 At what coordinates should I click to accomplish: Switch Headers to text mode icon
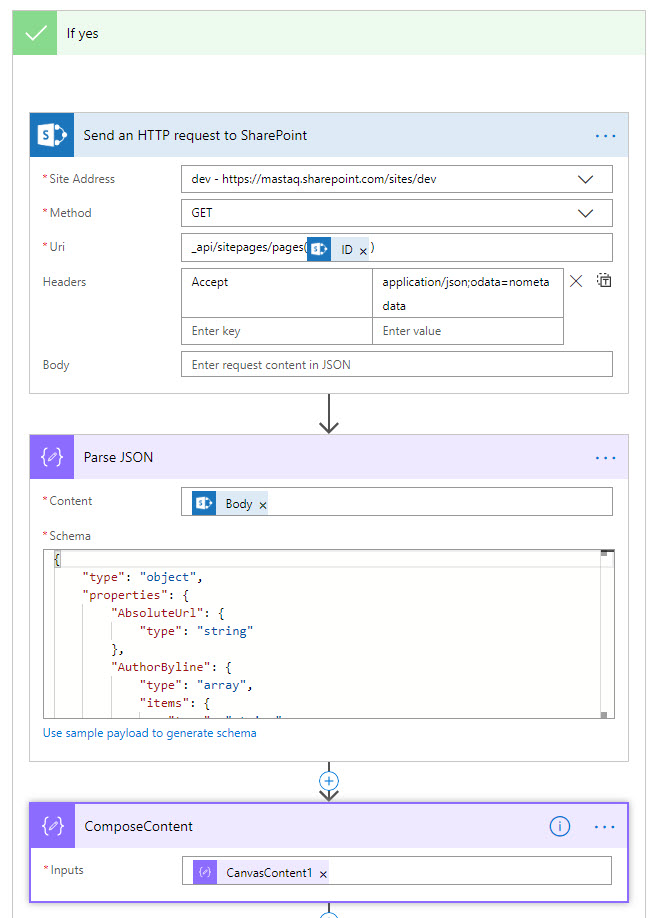[x=604, y=281]
